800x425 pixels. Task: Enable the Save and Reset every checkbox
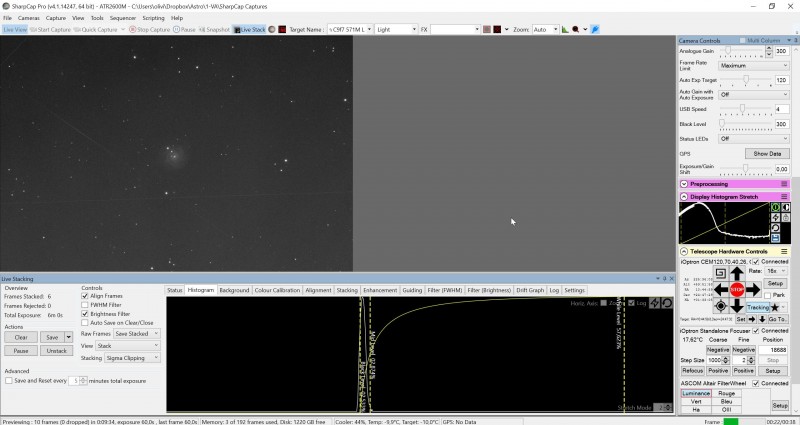(x=9, y=381)
